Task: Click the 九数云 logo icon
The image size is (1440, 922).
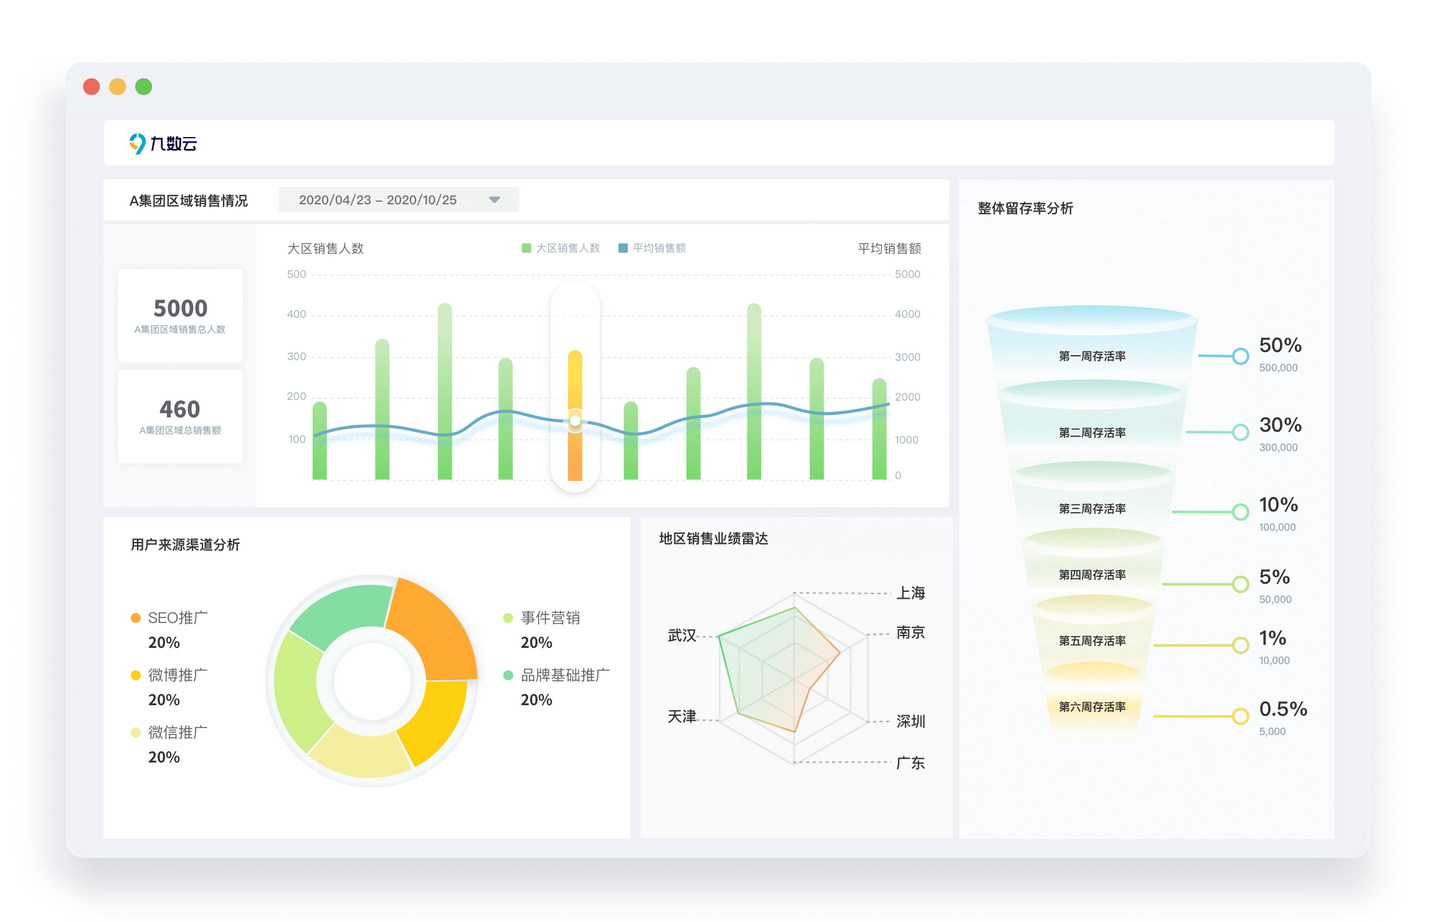Action: (138, 144)
